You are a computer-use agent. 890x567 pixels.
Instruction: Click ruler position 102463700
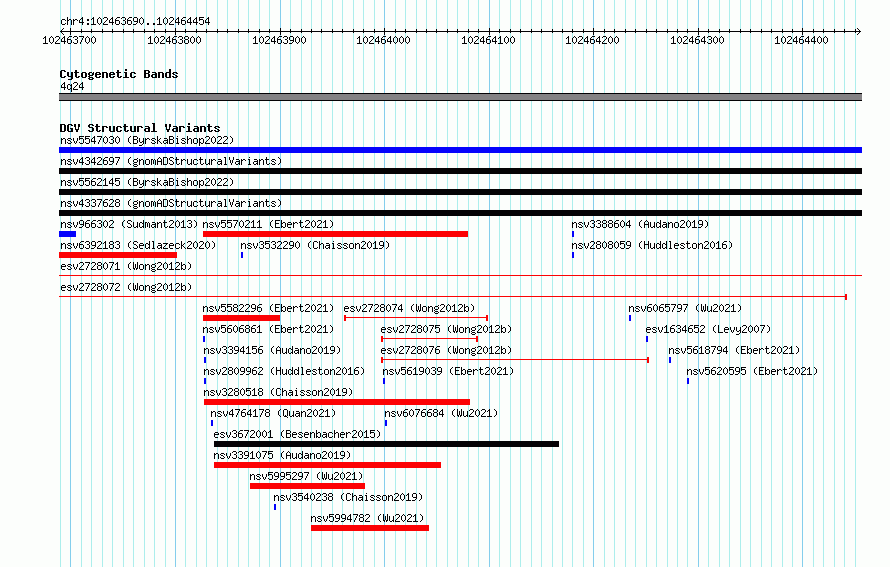pyautogui.click(x=69, y=40)
